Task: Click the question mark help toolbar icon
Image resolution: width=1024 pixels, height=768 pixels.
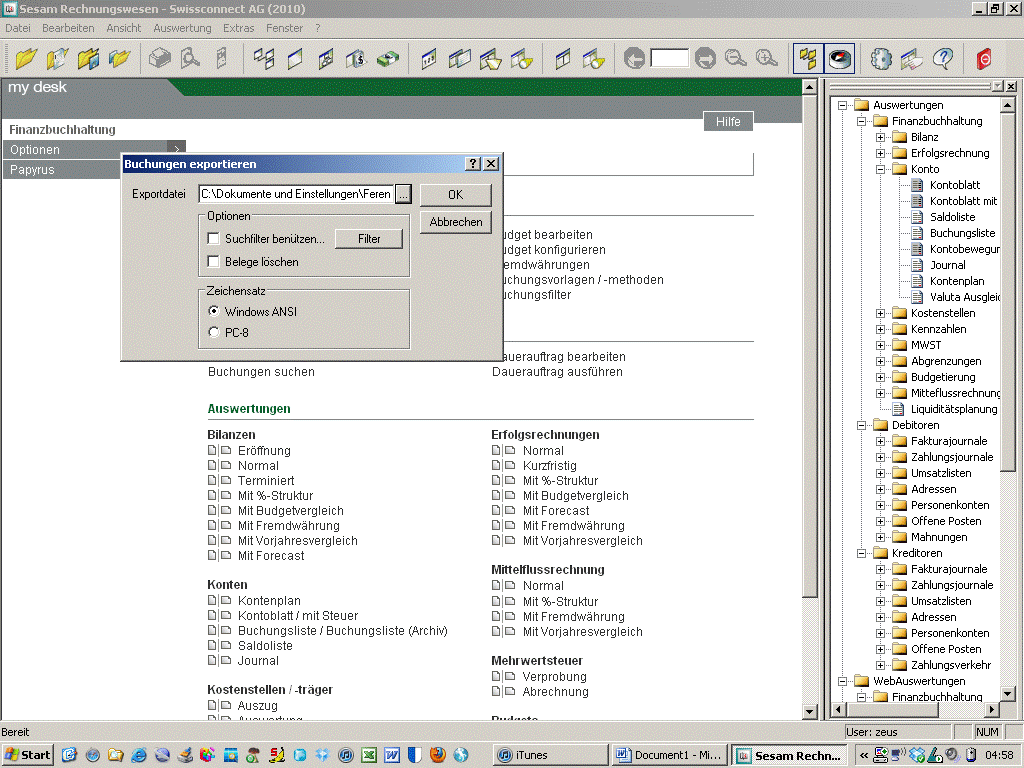Action: click(942, 59)
